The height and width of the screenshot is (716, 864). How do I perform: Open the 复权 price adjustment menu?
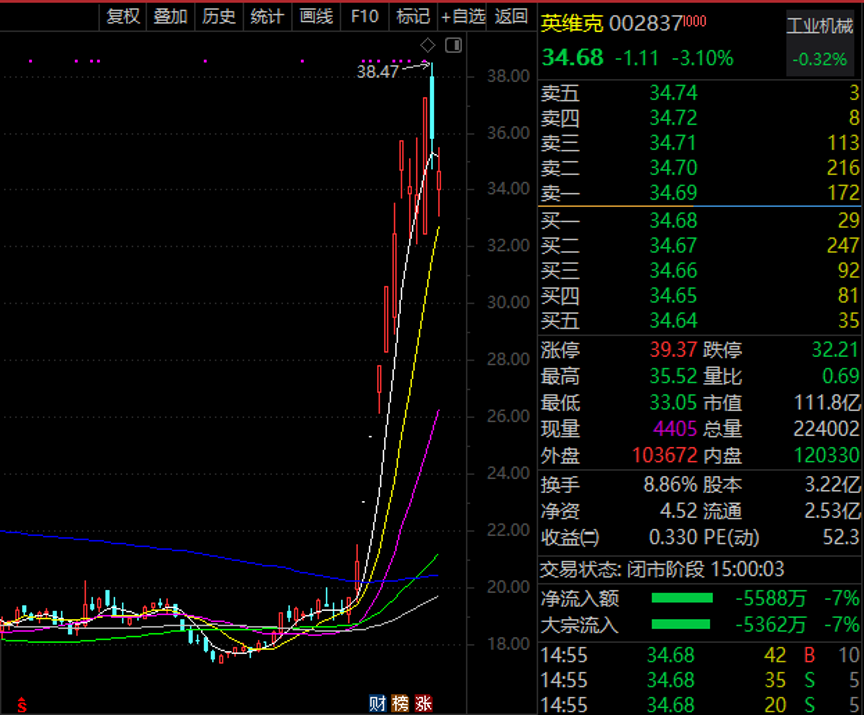[x=123, y=16]
